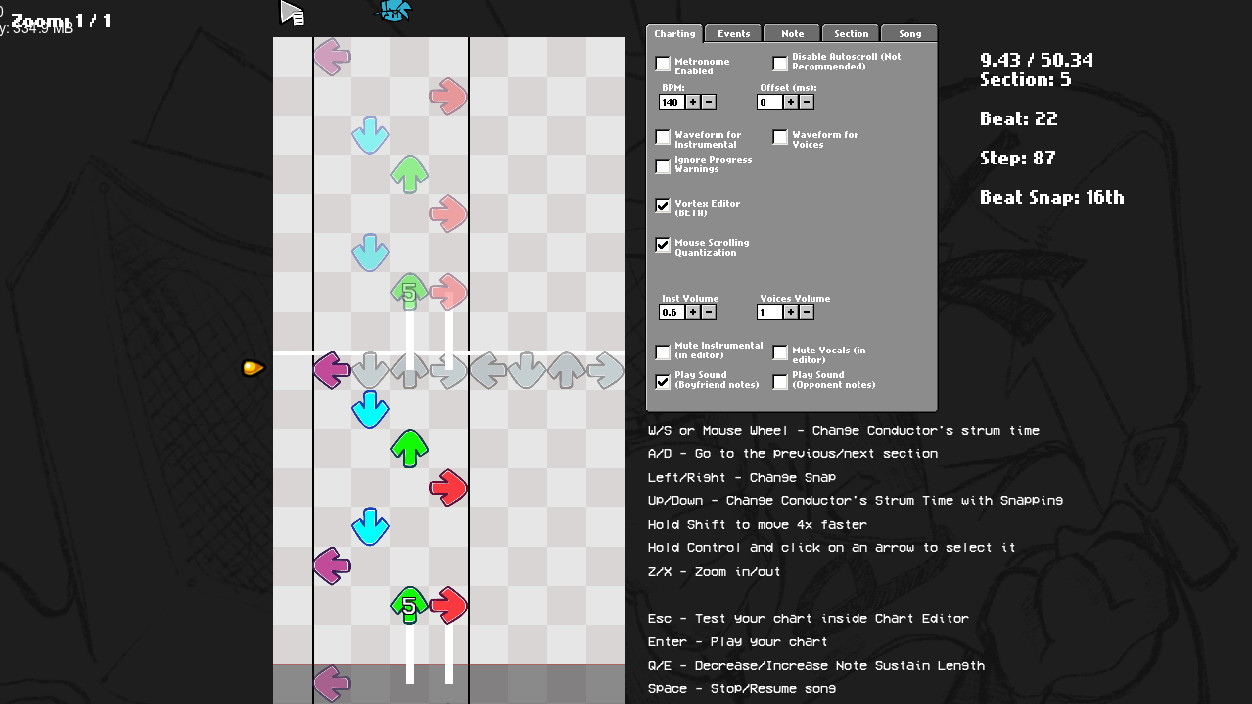Click the Boyfriend head icon above grid
The image size is (1252, 704).
pos(394,11)
